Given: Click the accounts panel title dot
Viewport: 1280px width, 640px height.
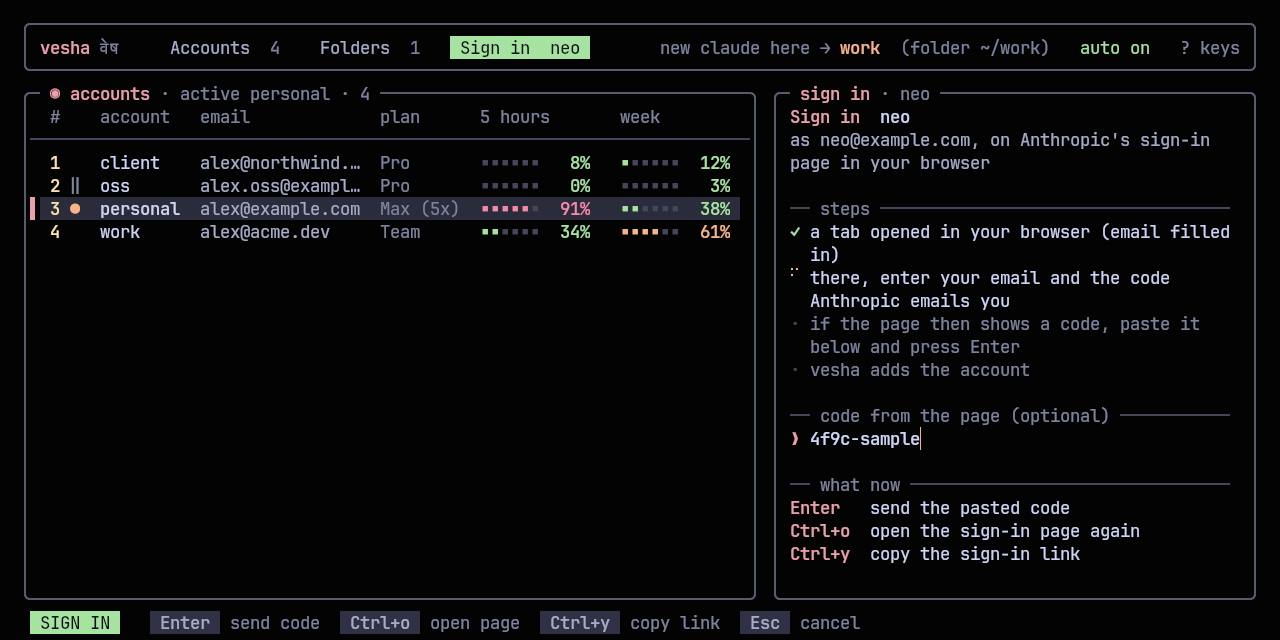Looking at the screenshot, I should 55,94.
